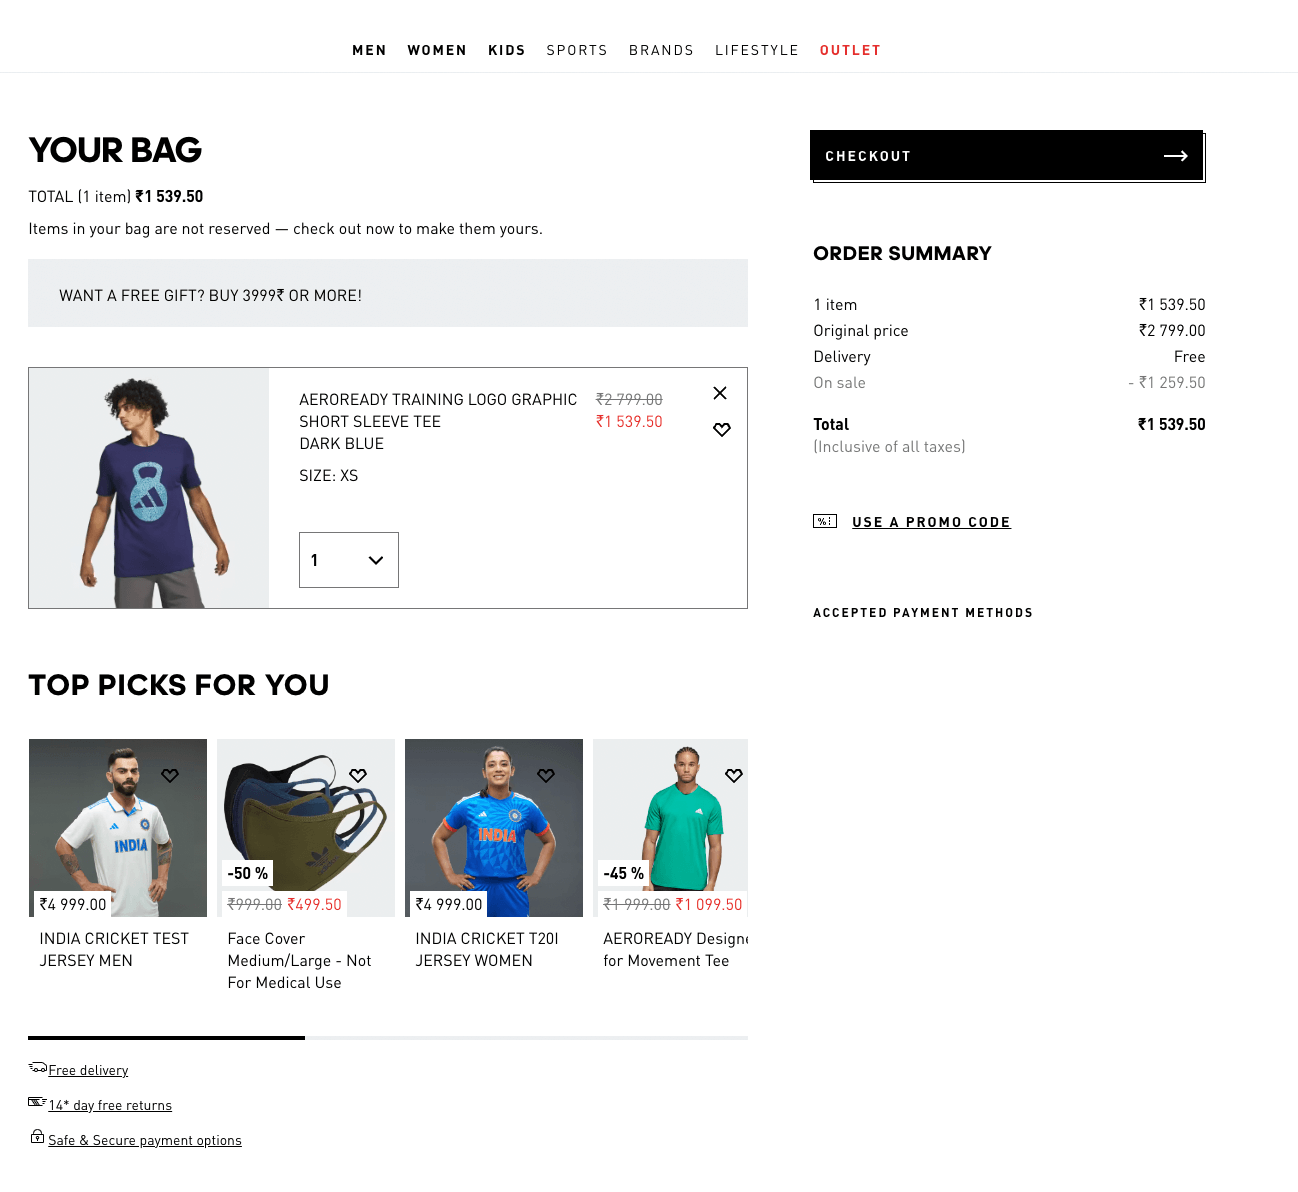The height and width of the screenshot is (1192, 1298).
Task: Toggle wishlist heart on Face Cover
Action: coord(358,776)
